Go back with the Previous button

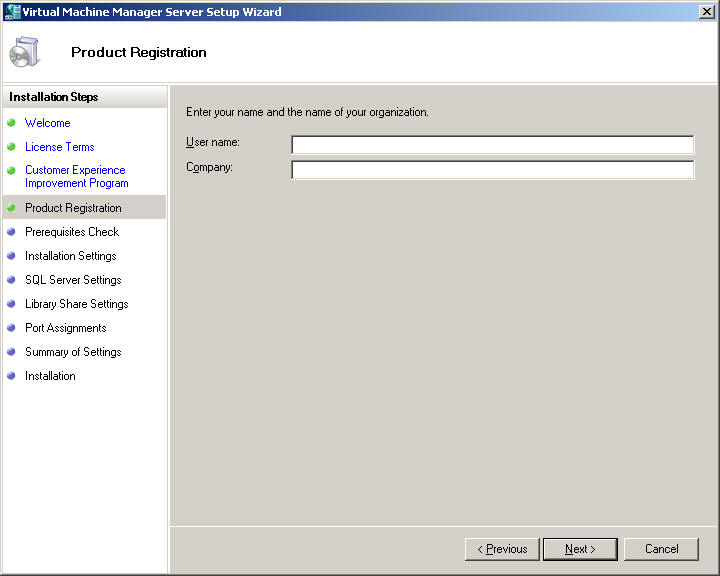point(502,549)
